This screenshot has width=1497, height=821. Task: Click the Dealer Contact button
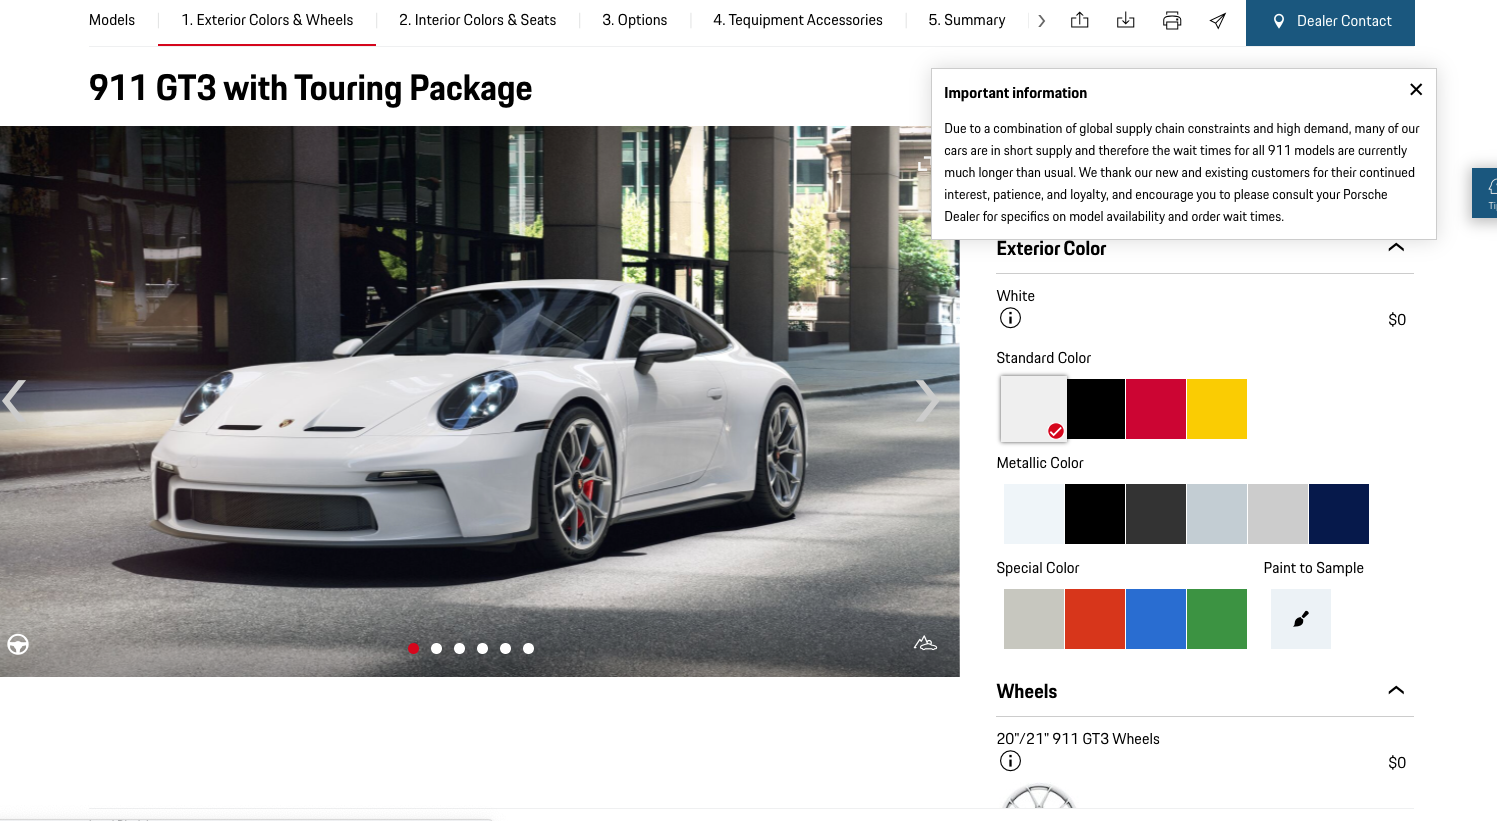[1330, 21]
